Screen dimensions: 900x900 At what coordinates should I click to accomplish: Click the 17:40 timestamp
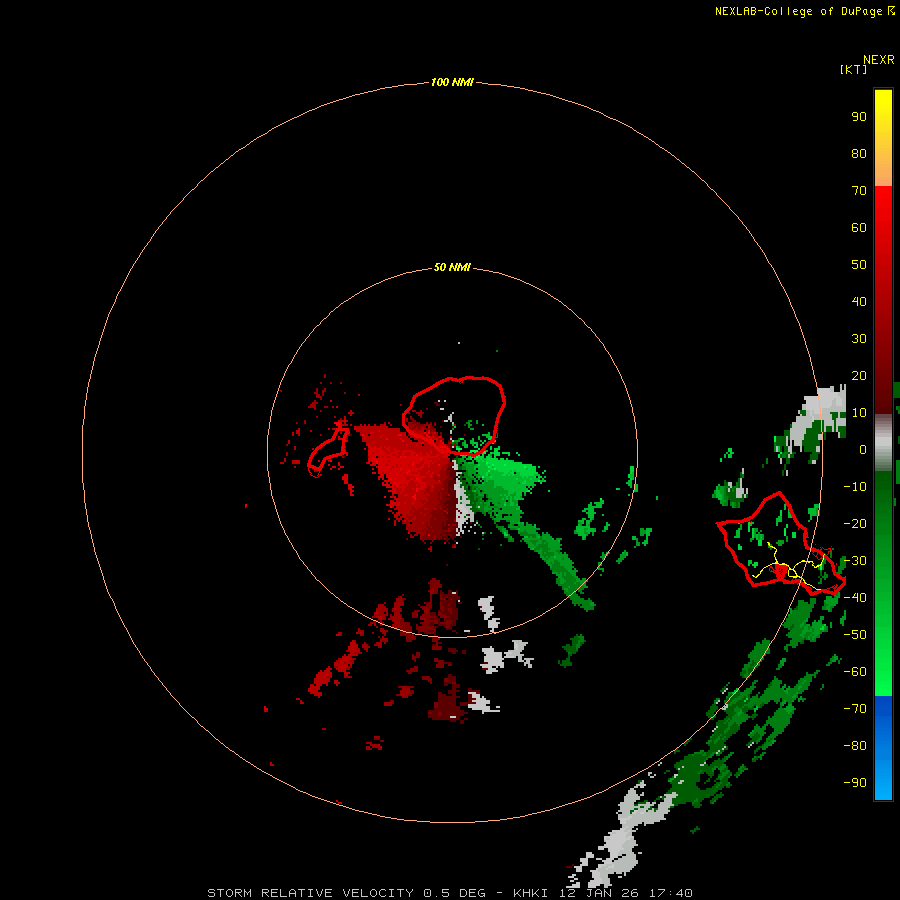pos(670,893)
